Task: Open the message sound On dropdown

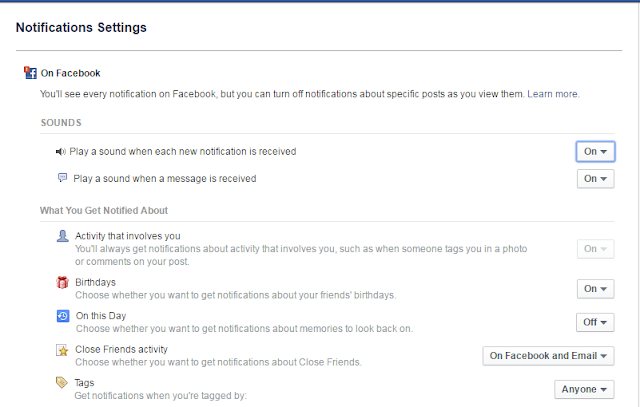Action: pyautogui.click(x=596, y=178)
